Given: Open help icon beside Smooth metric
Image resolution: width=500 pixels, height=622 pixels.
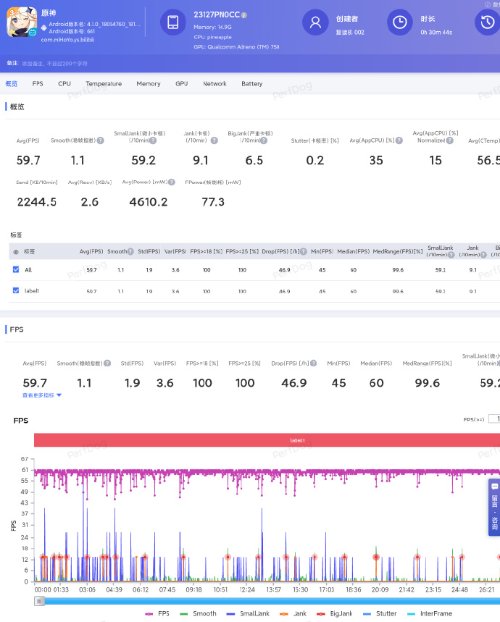Looking at the screenshot, I should 100,140.
